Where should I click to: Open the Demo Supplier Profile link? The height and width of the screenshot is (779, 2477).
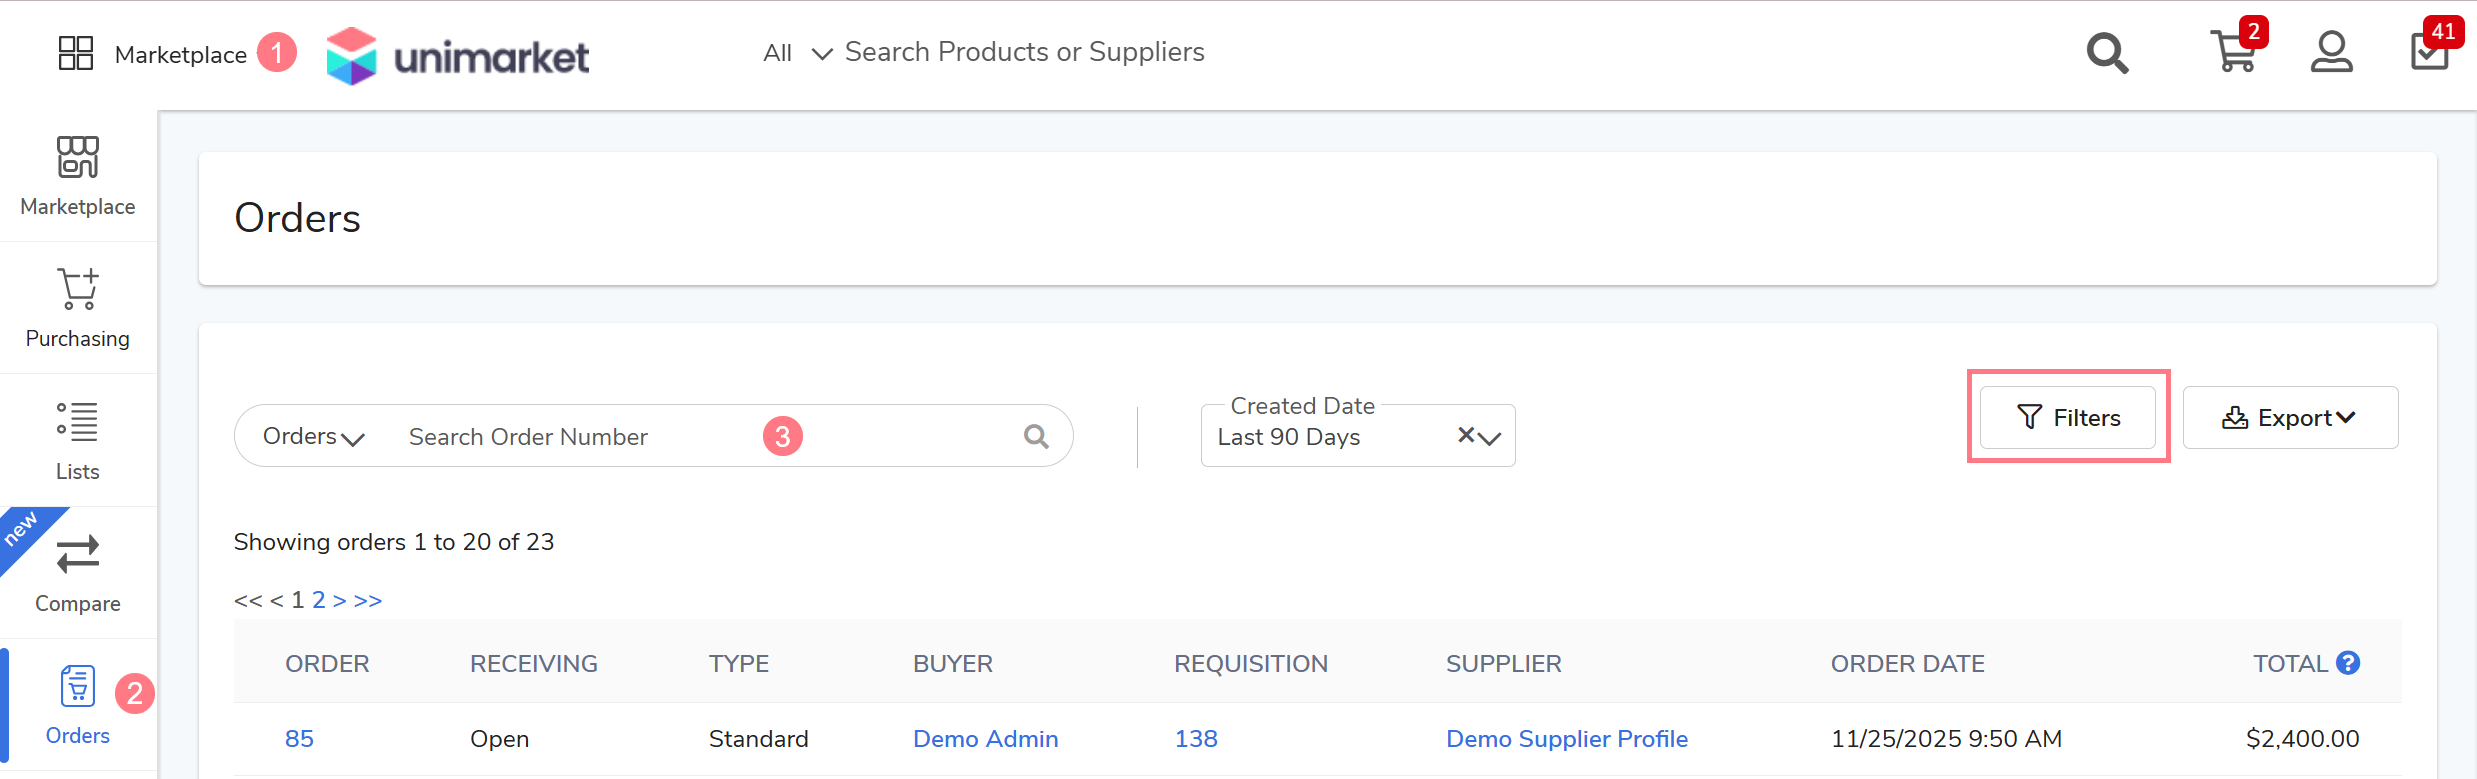(x=1566, y=739)
